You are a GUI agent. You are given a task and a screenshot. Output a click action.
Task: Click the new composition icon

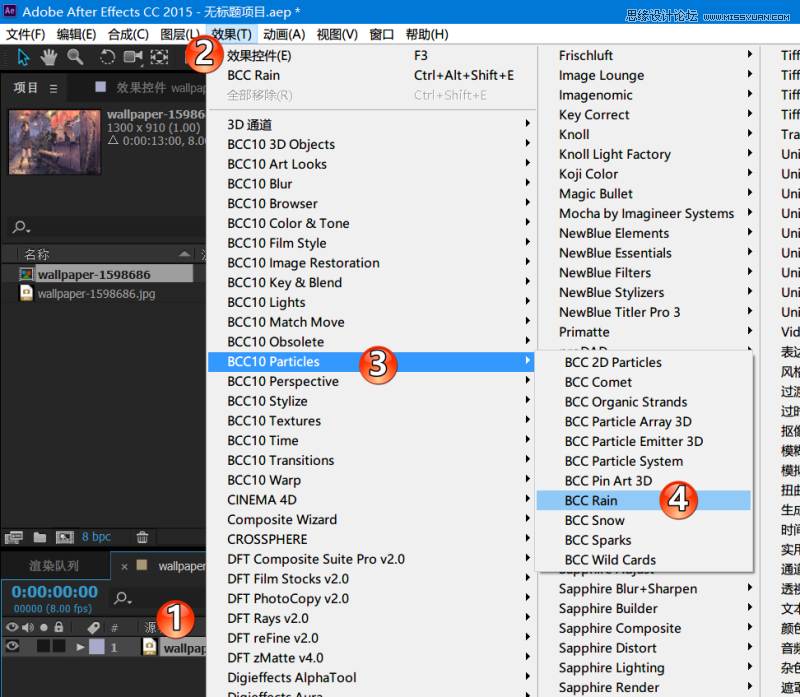point(65,537)
